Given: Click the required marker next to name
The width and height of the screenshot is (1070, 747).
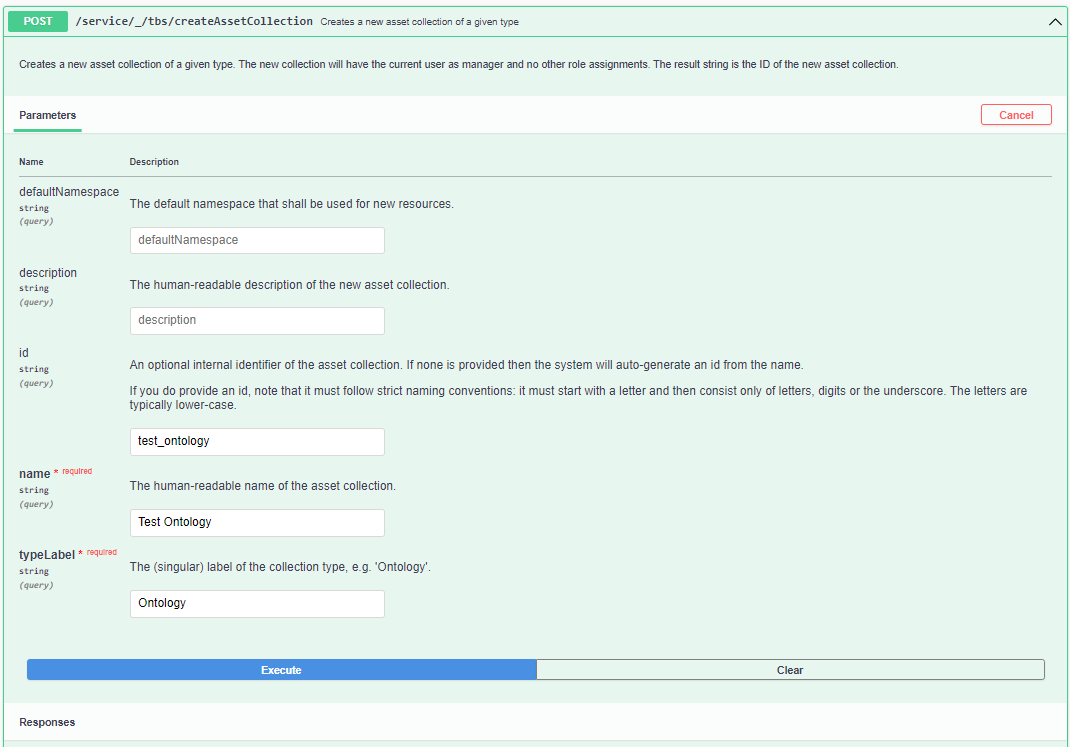Looking at the screenshot, I should pos(78,470).
